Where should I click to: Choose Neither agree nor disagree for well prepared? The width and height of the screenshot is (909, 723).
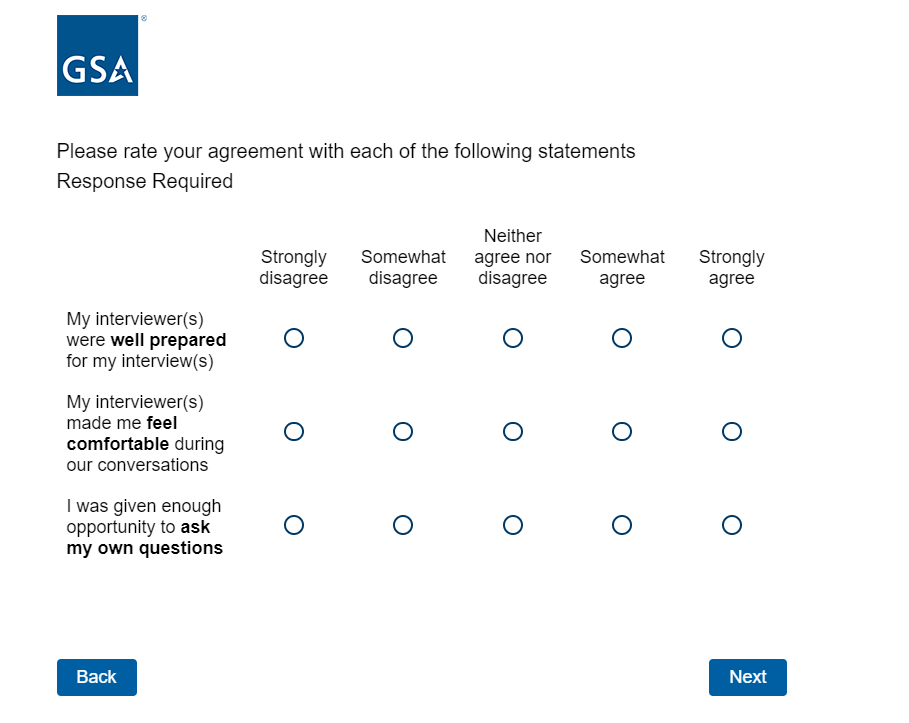click(x=513, y=338)
